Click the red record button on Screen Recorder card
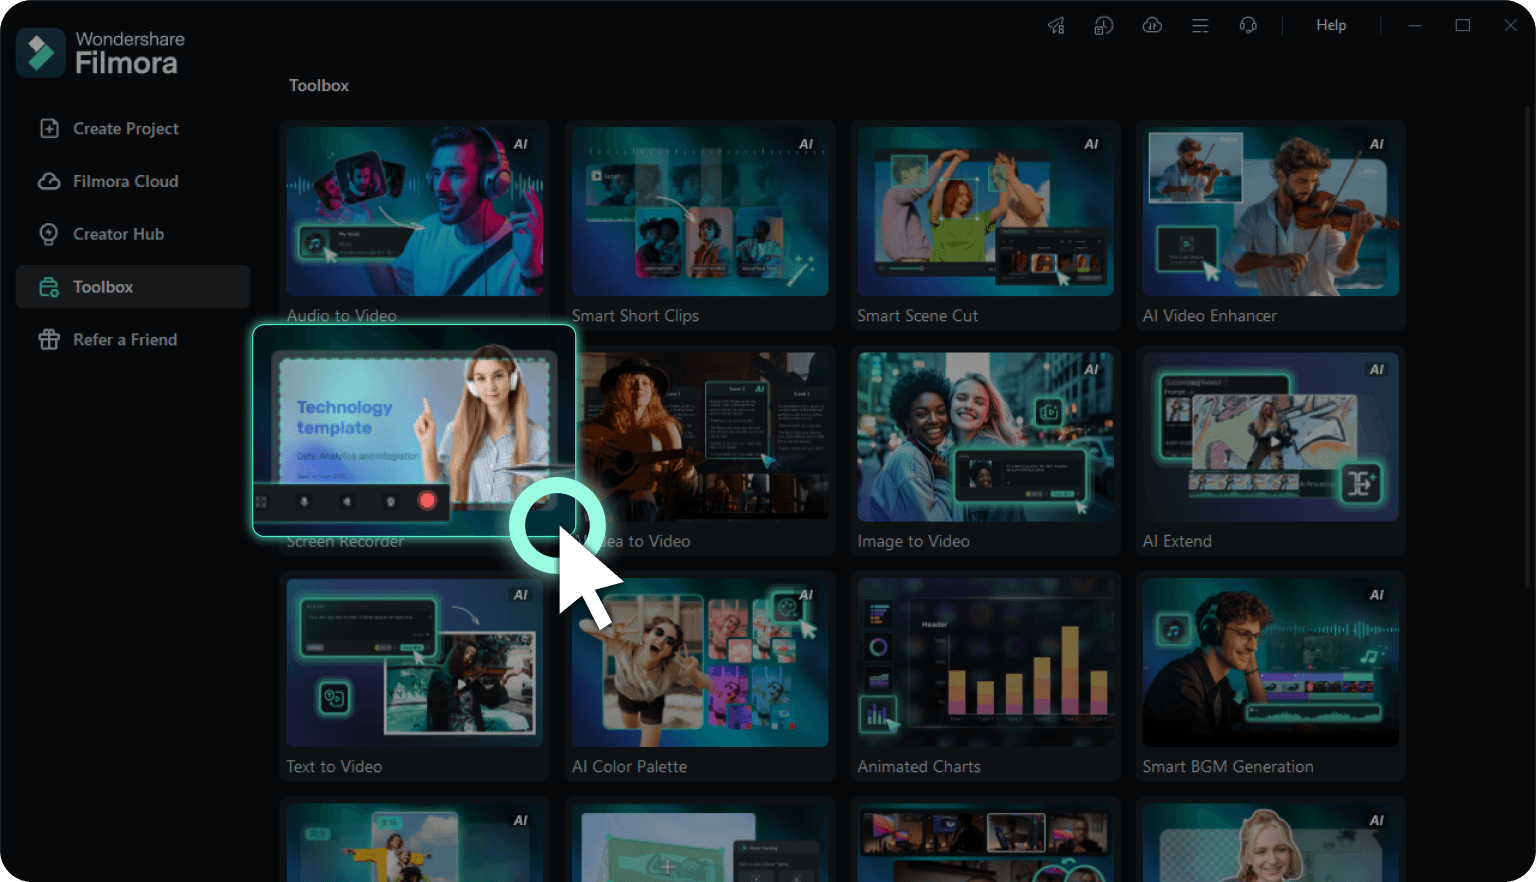Viewport: 1536px width, 882px height. pos(427,500)
